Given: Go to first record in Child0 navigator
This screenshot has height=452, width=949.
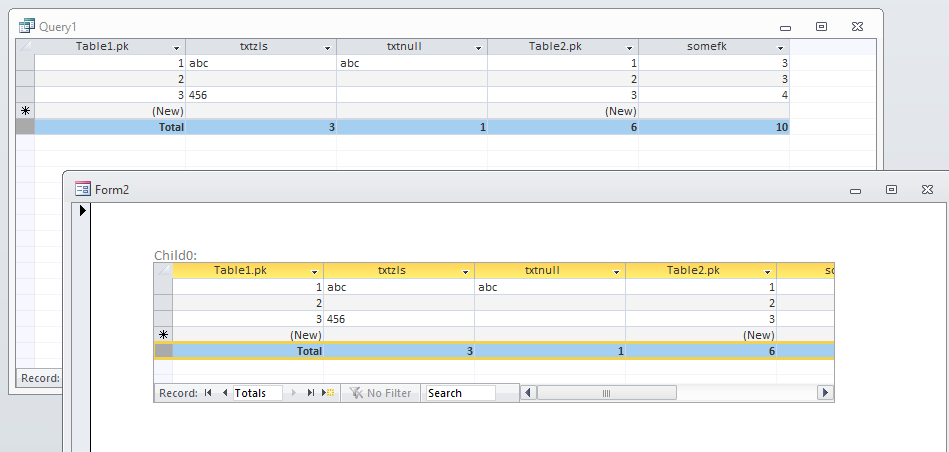Looking at the screenshot, I should 208,393.
